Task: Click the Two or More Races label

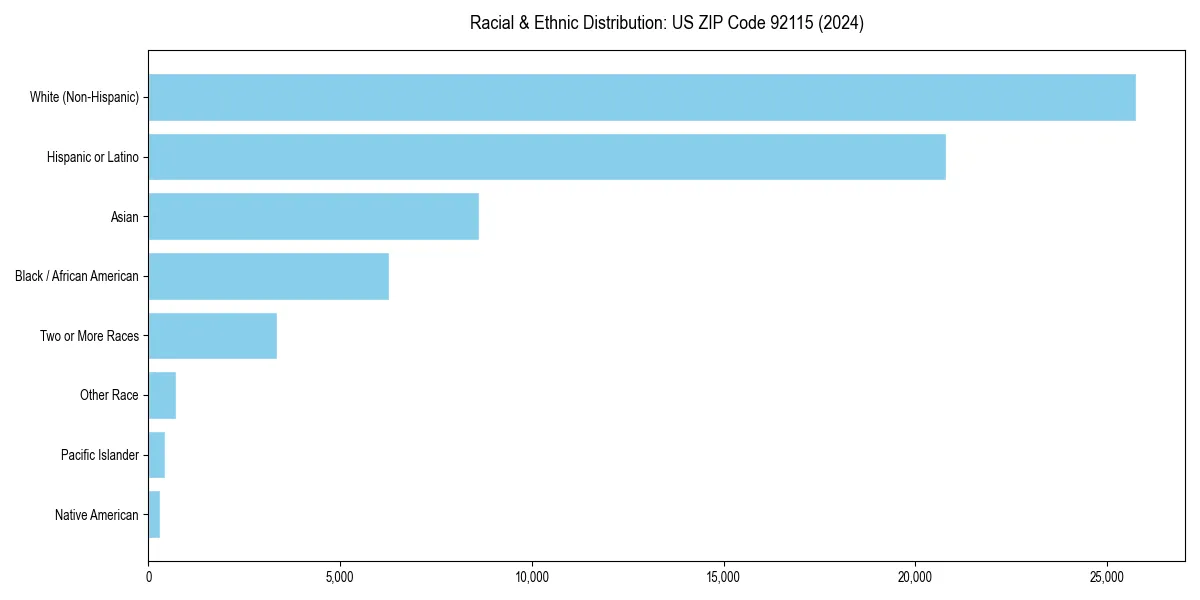Action: pos(89,335)
